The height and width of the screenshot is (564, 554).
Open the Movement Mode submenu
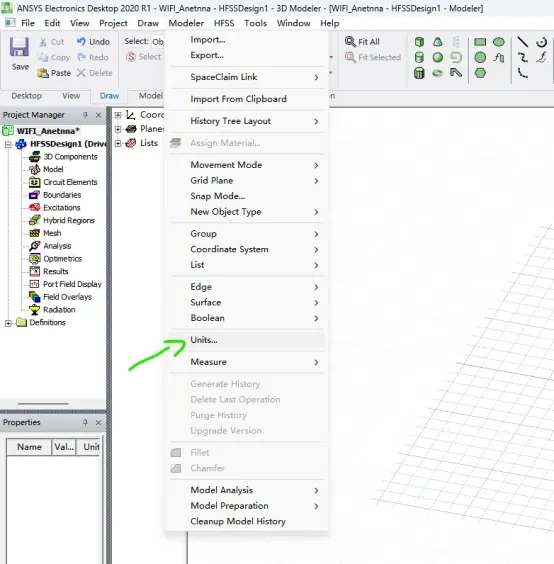coord(247,165)
